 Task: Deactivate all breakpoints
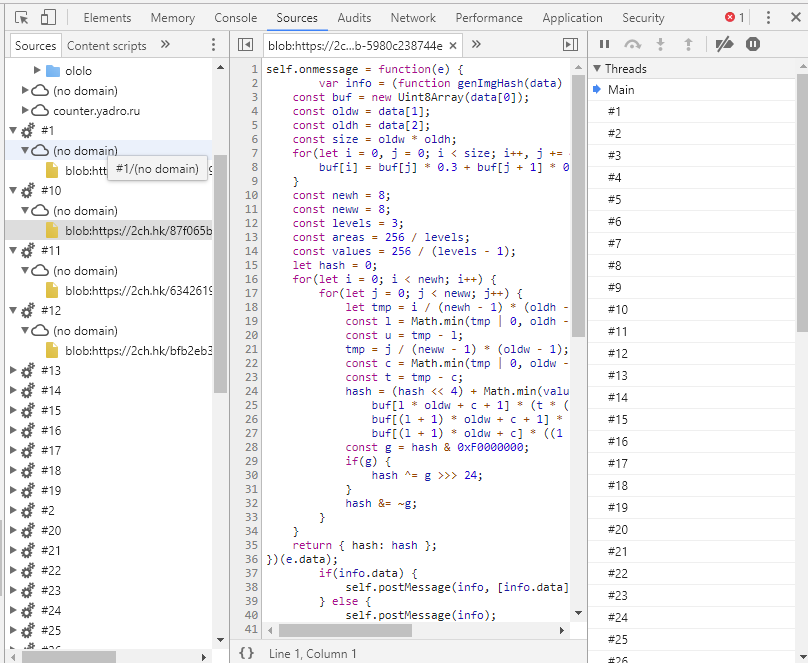(724, 45)
